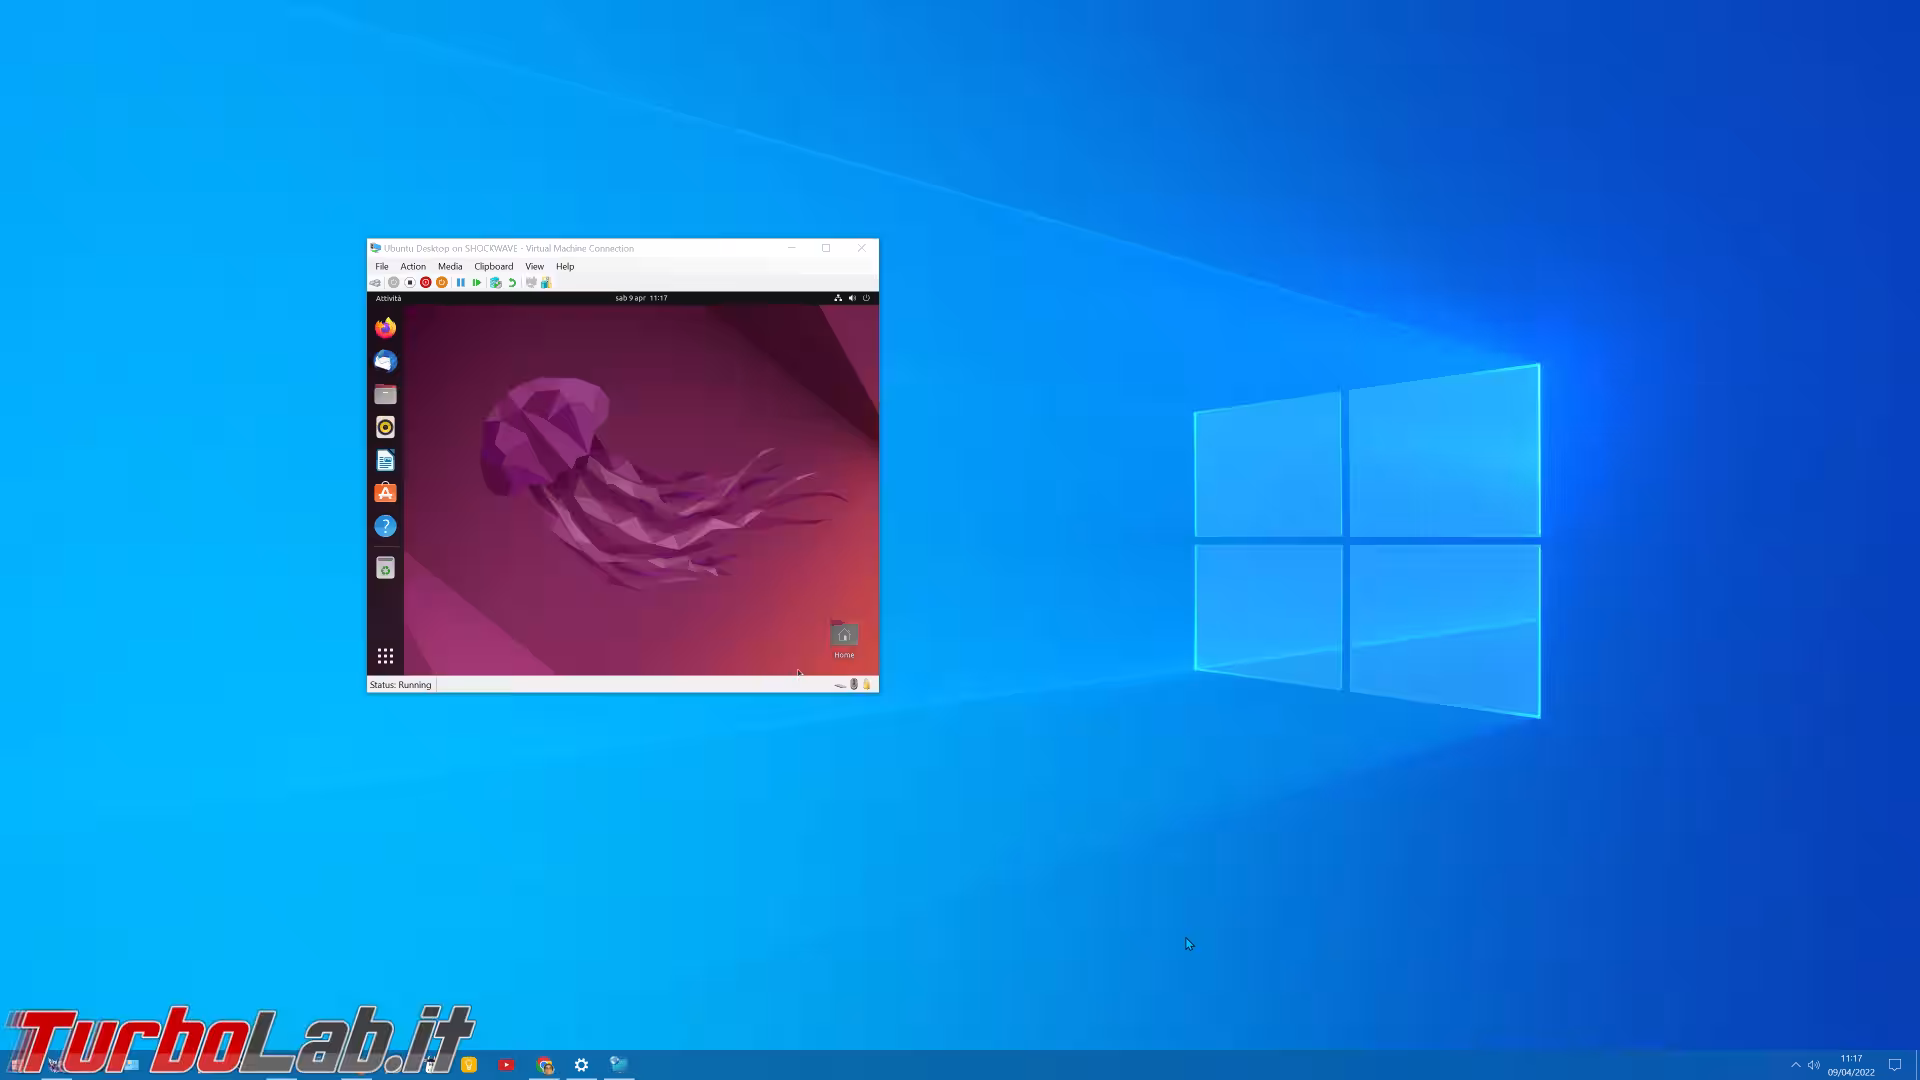
Task: Launch Firefox from Ubuntu dock
Action: coord(385,328)
